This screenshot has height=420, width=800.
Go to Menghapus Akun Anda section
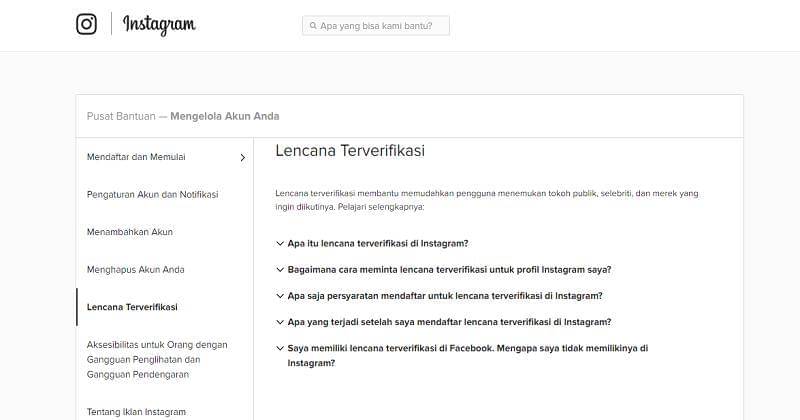[136, 269]
